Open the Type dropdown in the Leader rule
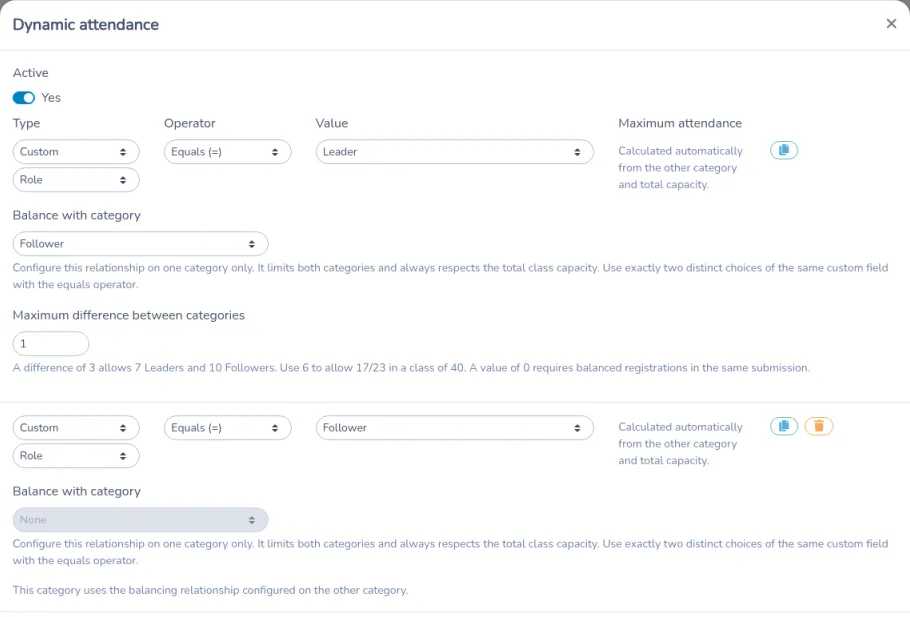Viewport: 910px width, 617px height. (76, 151)
